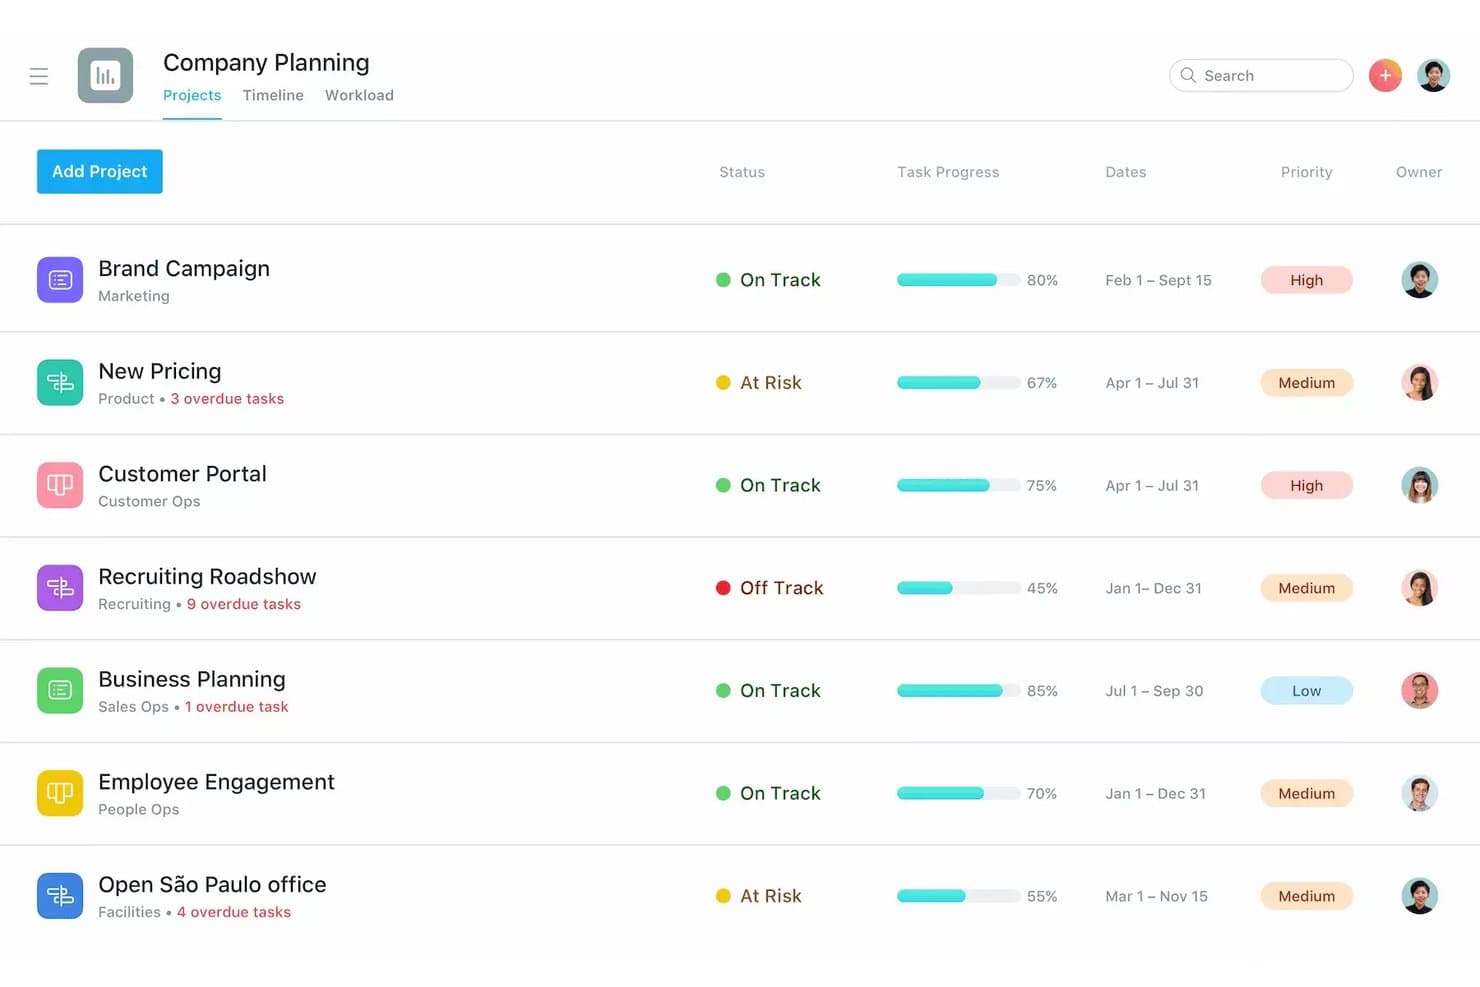Click the Employee Engagement yellow project icon
The image size is (1480, 987).
pyautogui.click(x=60, y=793)
